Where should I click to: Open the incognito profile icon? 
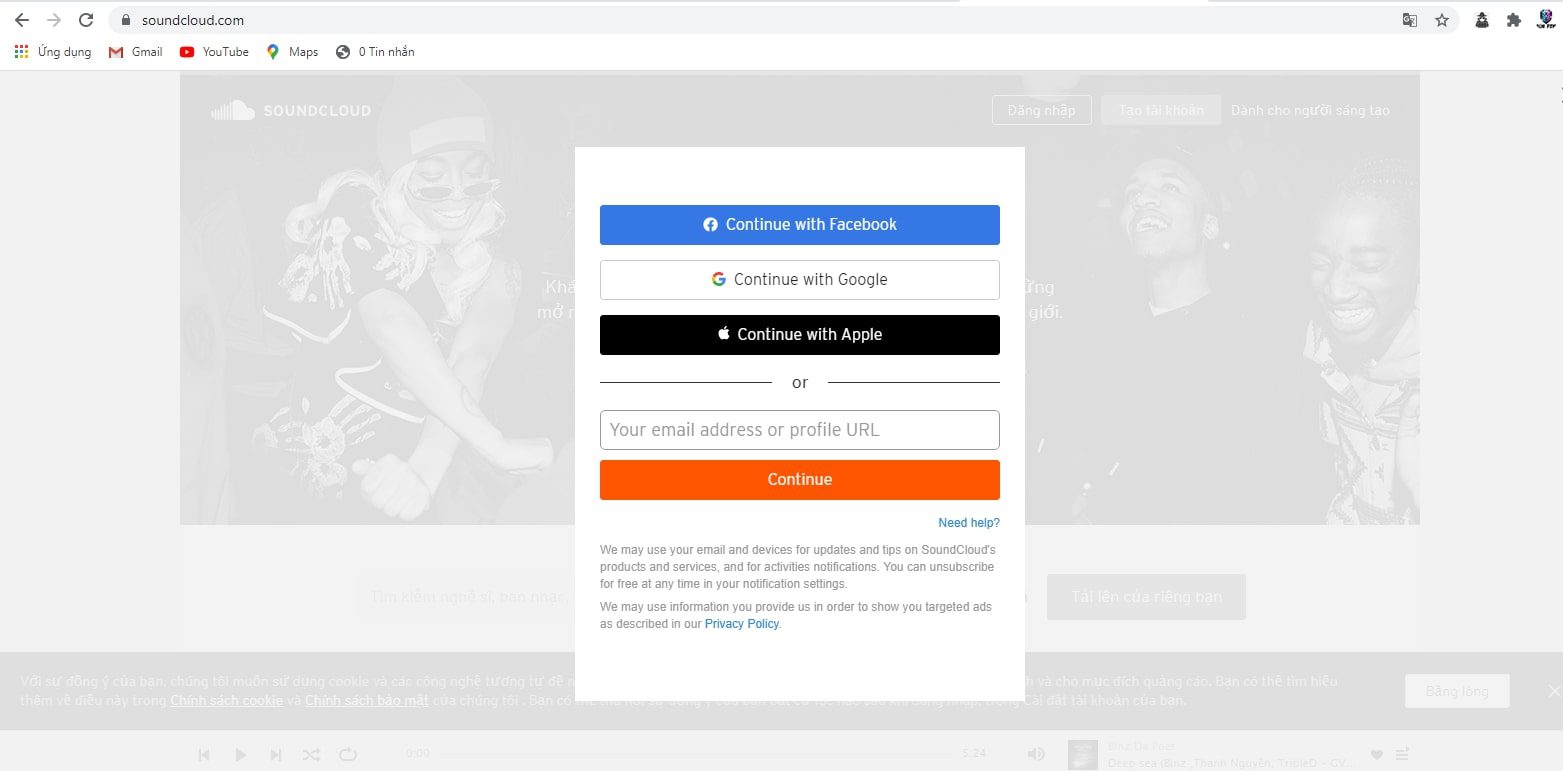pyautogui.click(x=1484, y=20)
